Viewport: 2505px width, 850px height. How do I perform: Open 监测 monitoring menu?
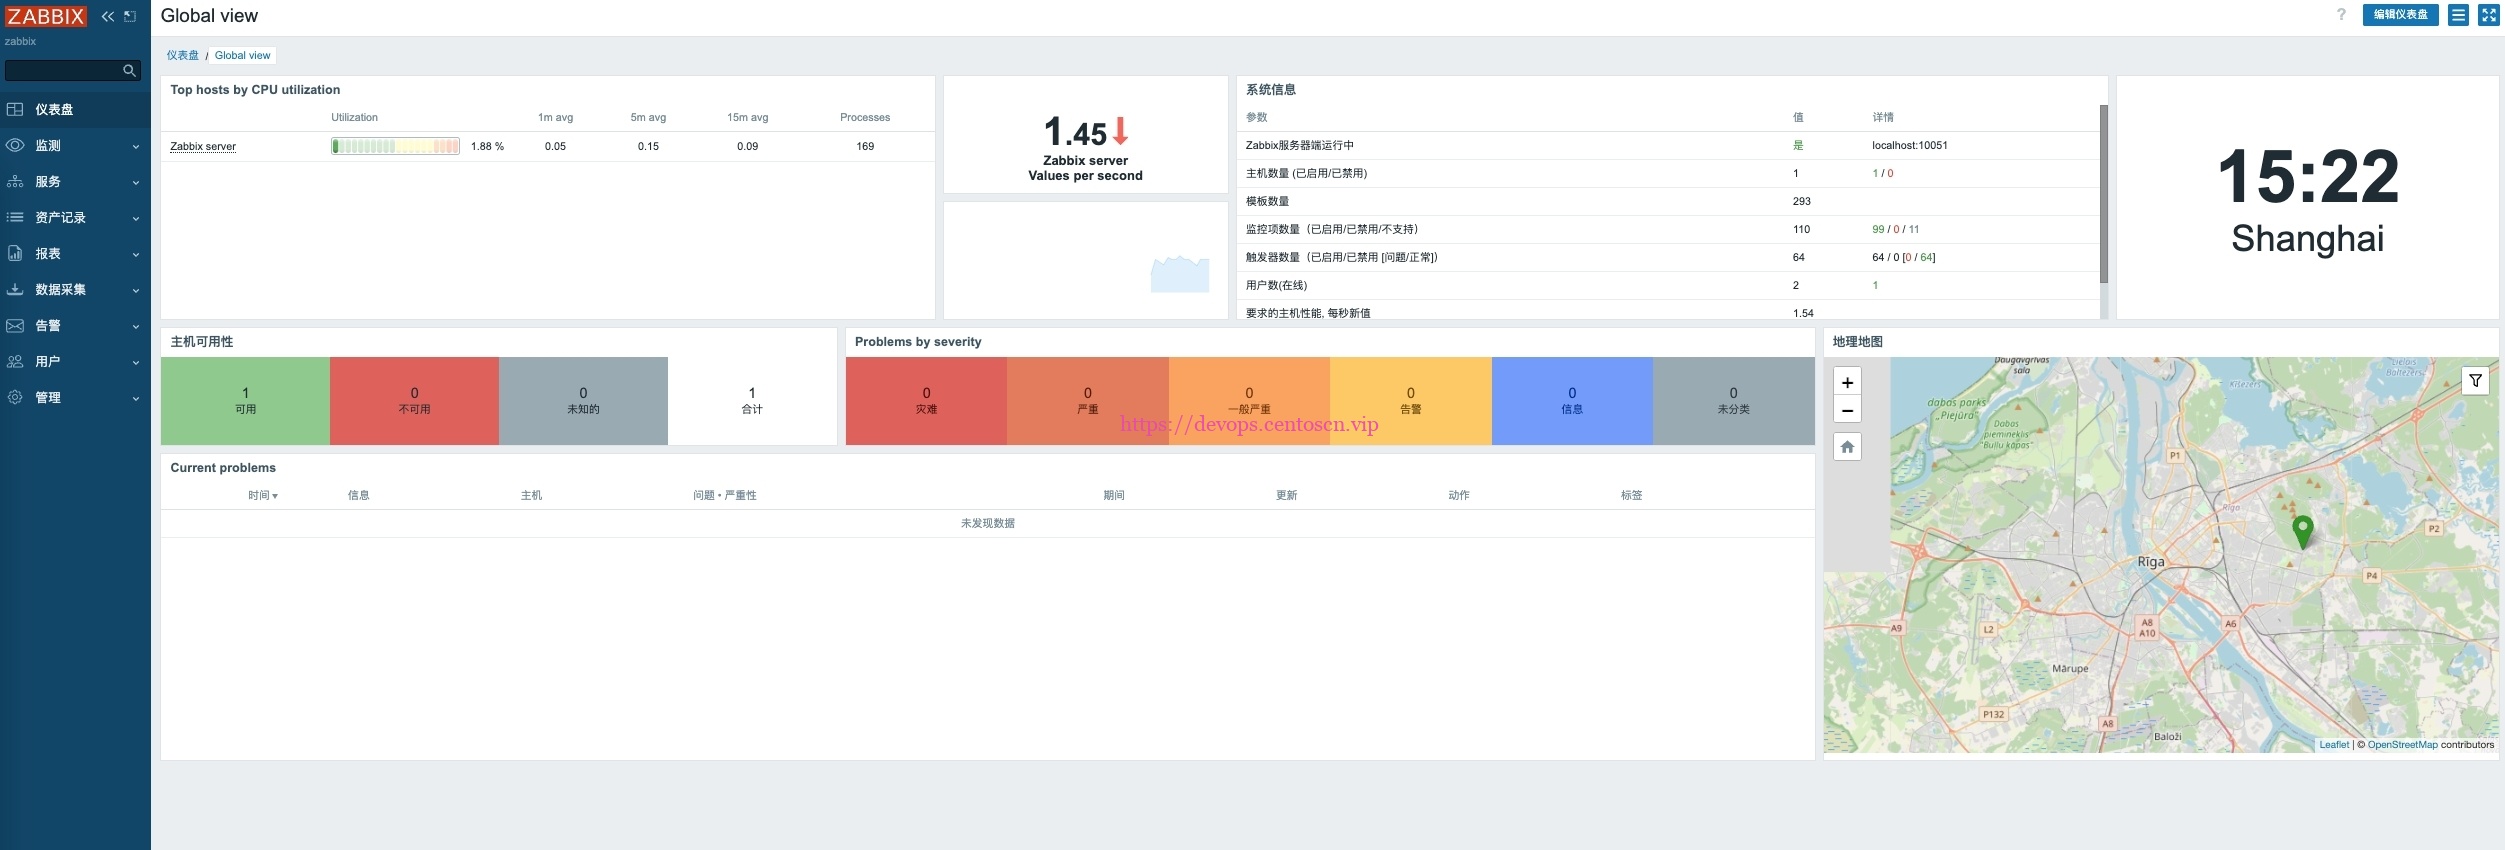click(75, 145)
